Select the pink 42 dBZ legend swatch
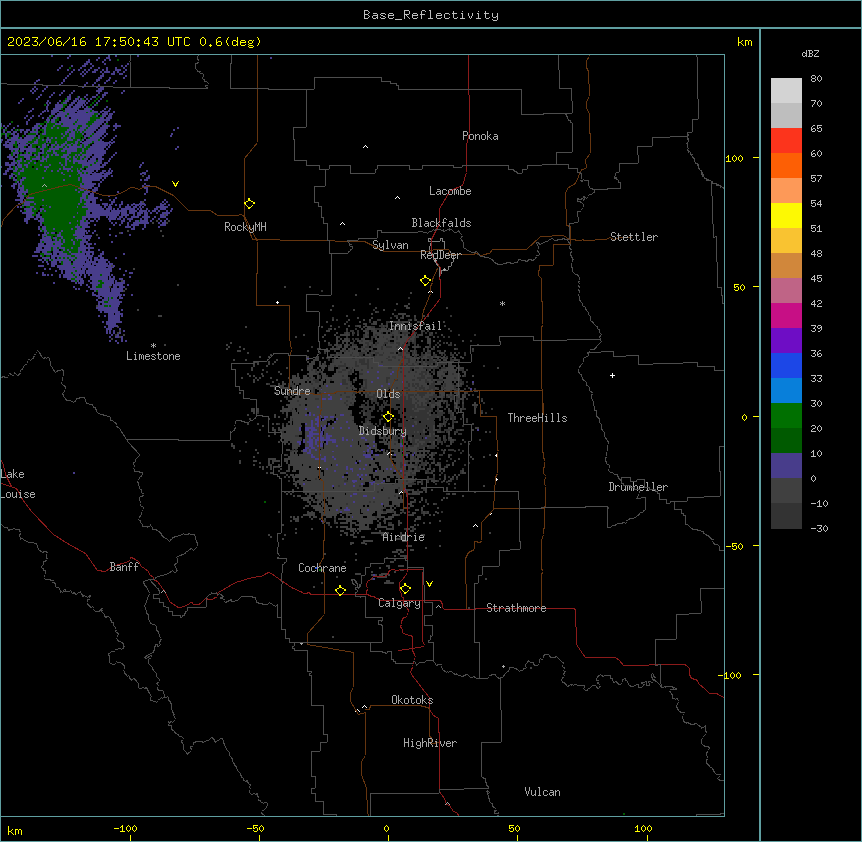862x842 pixels. [786, 291]
